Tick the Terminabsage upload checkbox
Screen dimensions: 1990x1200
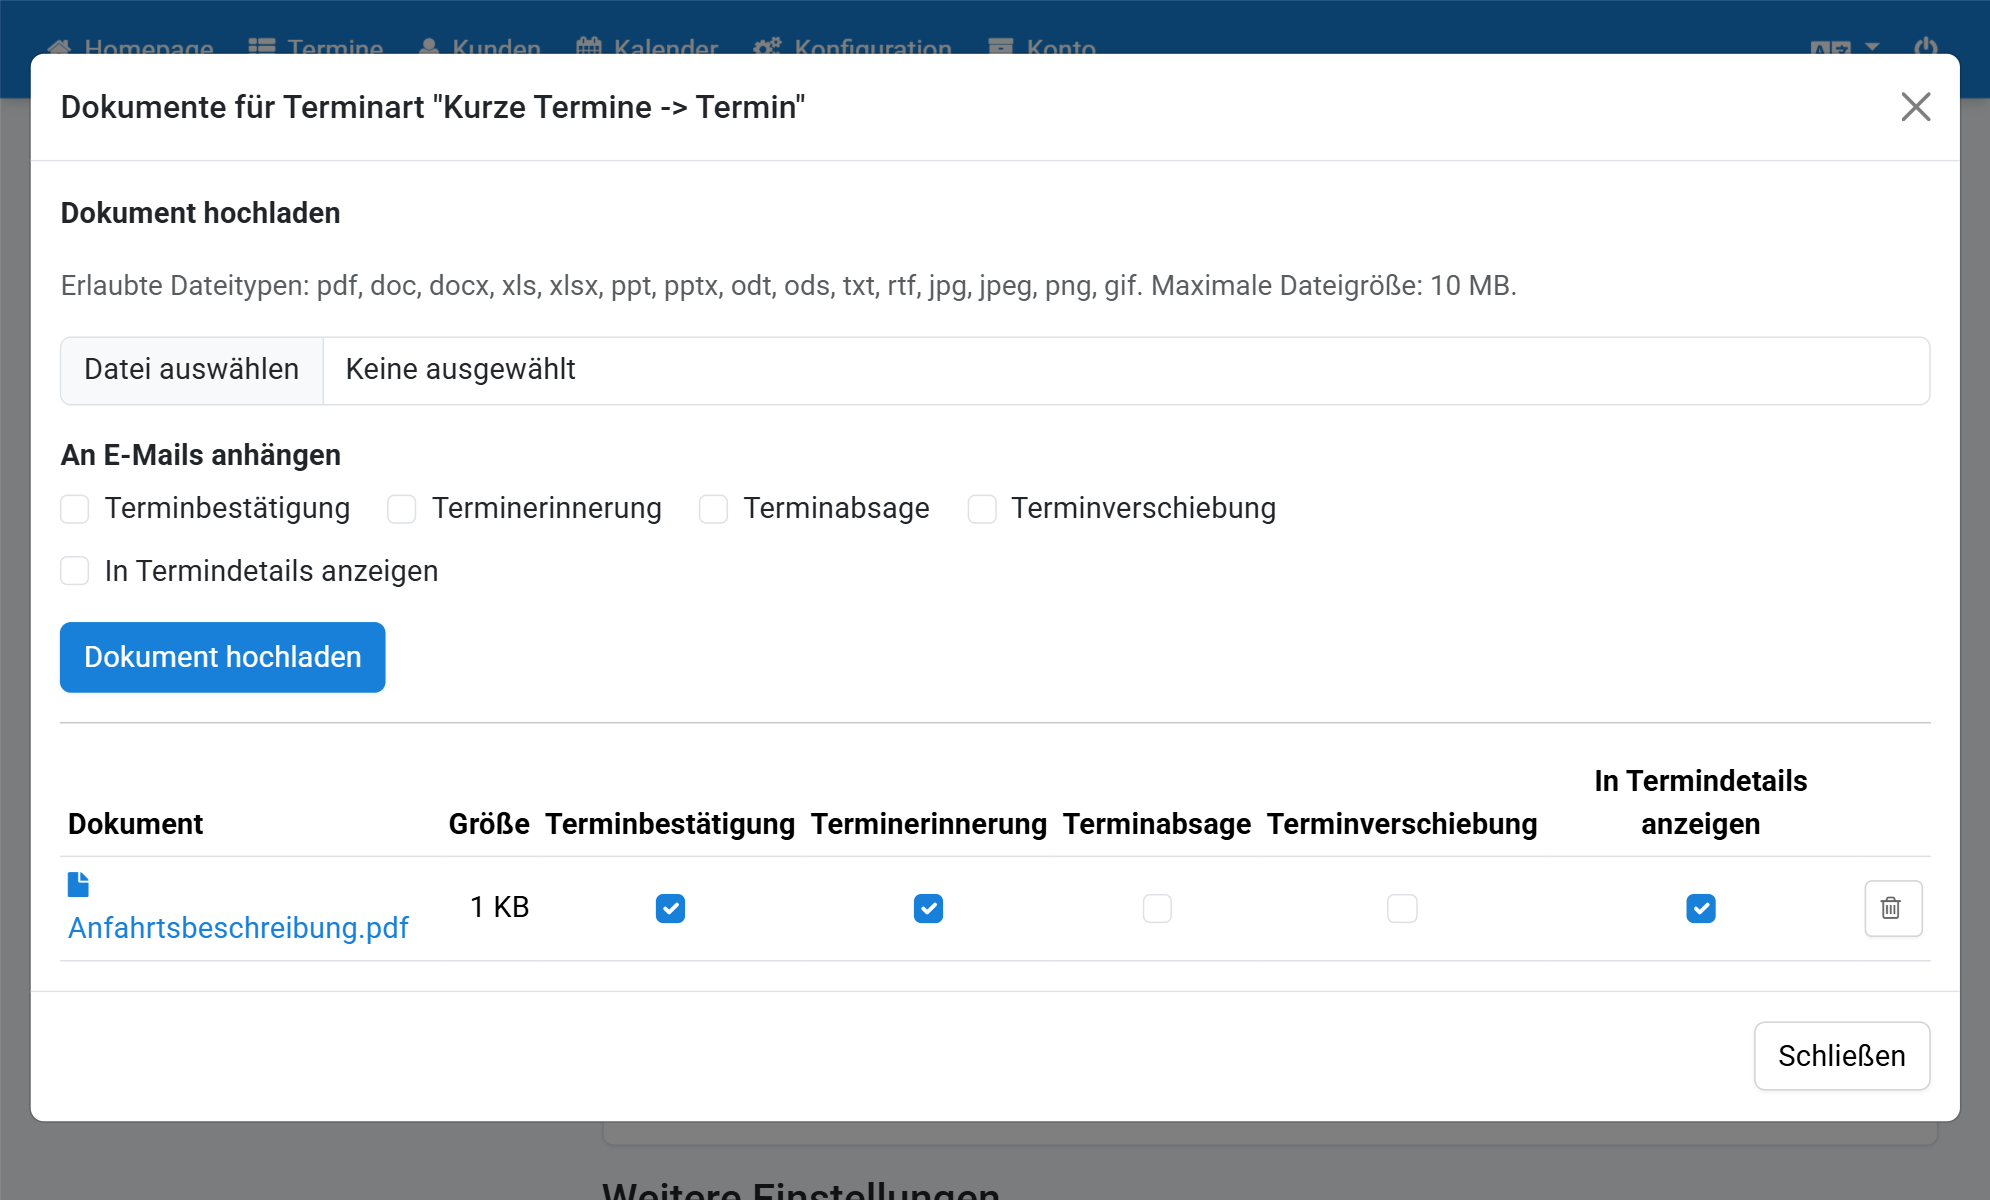coord(713,509)
